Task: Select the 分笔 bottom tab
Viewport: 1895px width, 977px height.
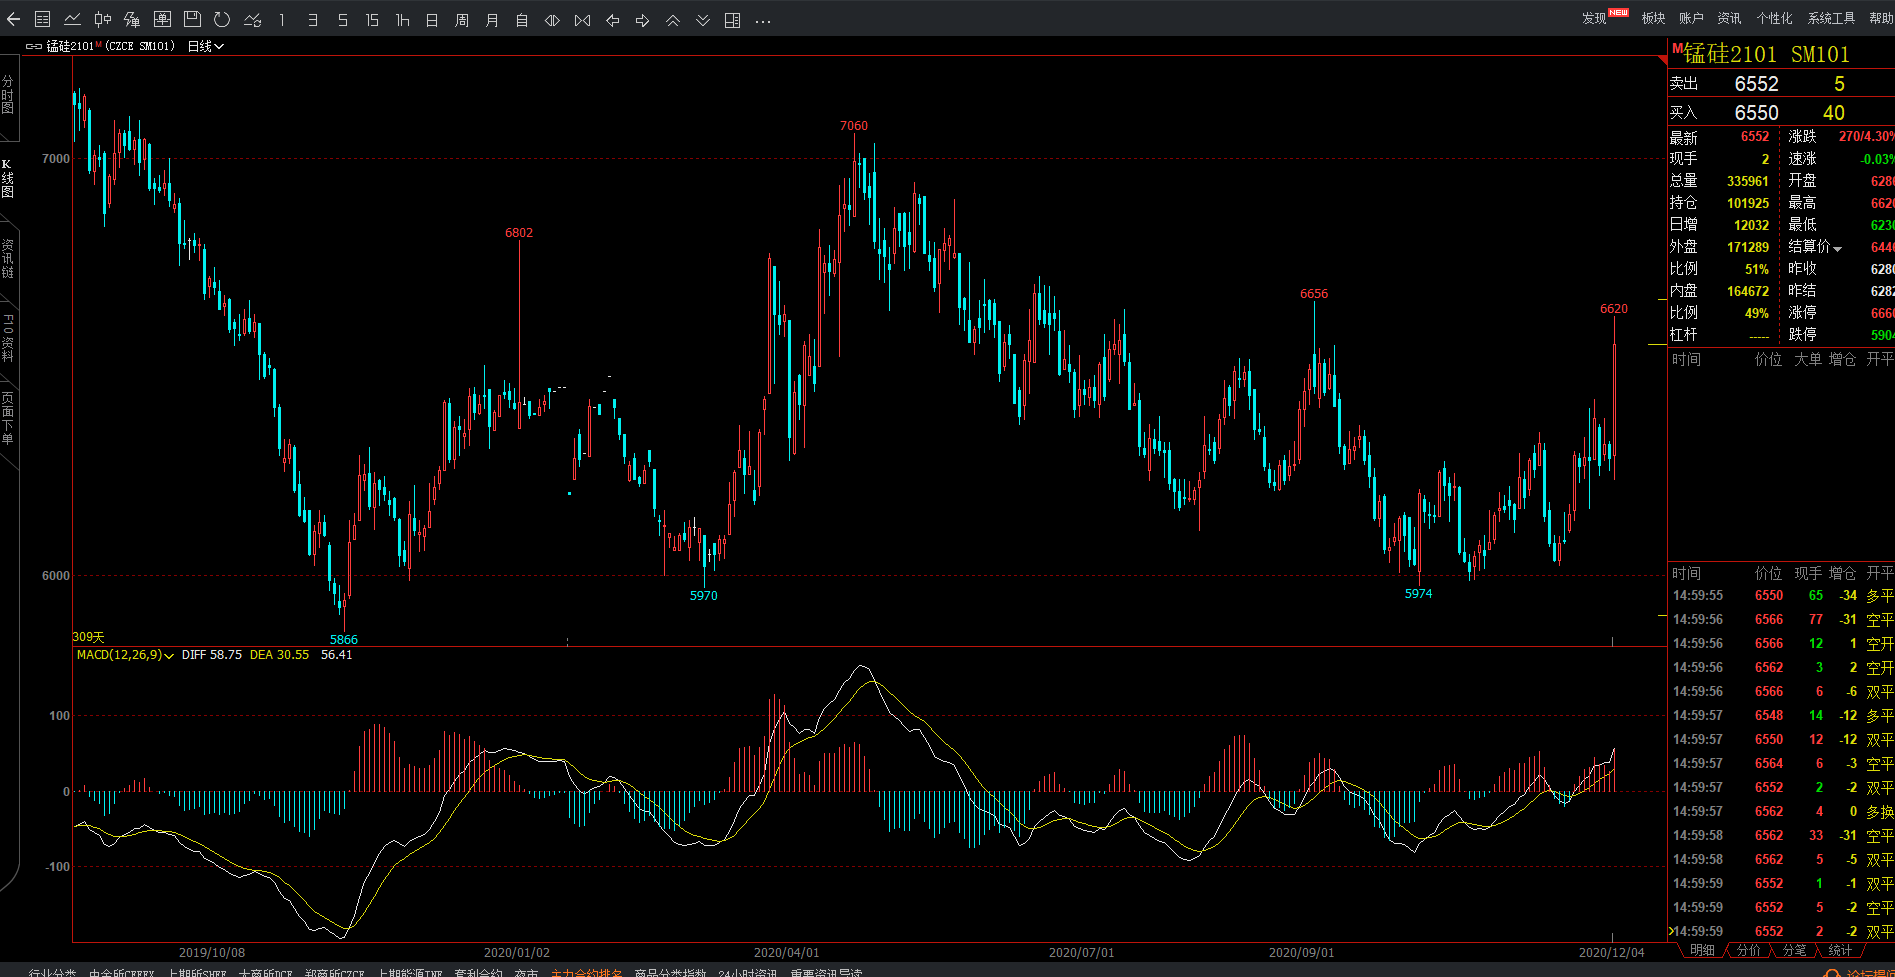Action: click(1794, 950)
